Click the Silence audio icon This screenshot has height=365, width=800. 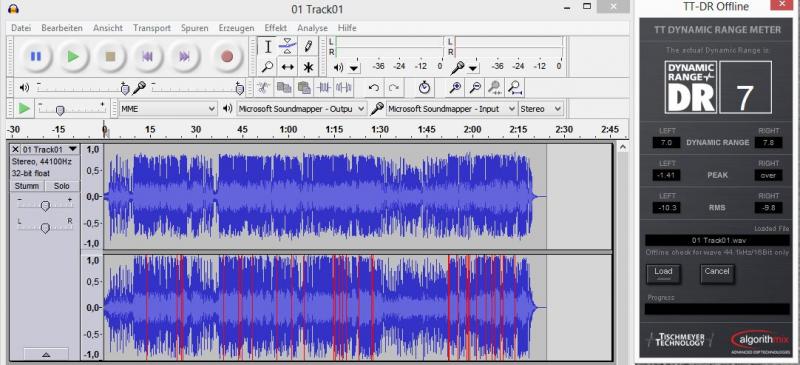(344, 88)
